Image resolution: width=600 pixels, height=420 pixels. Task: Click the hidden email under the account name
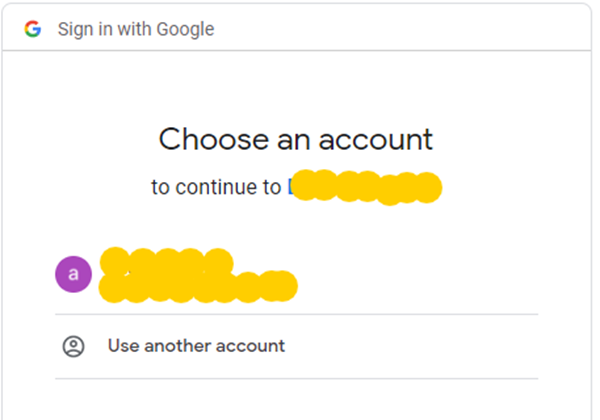pos(198,286)
